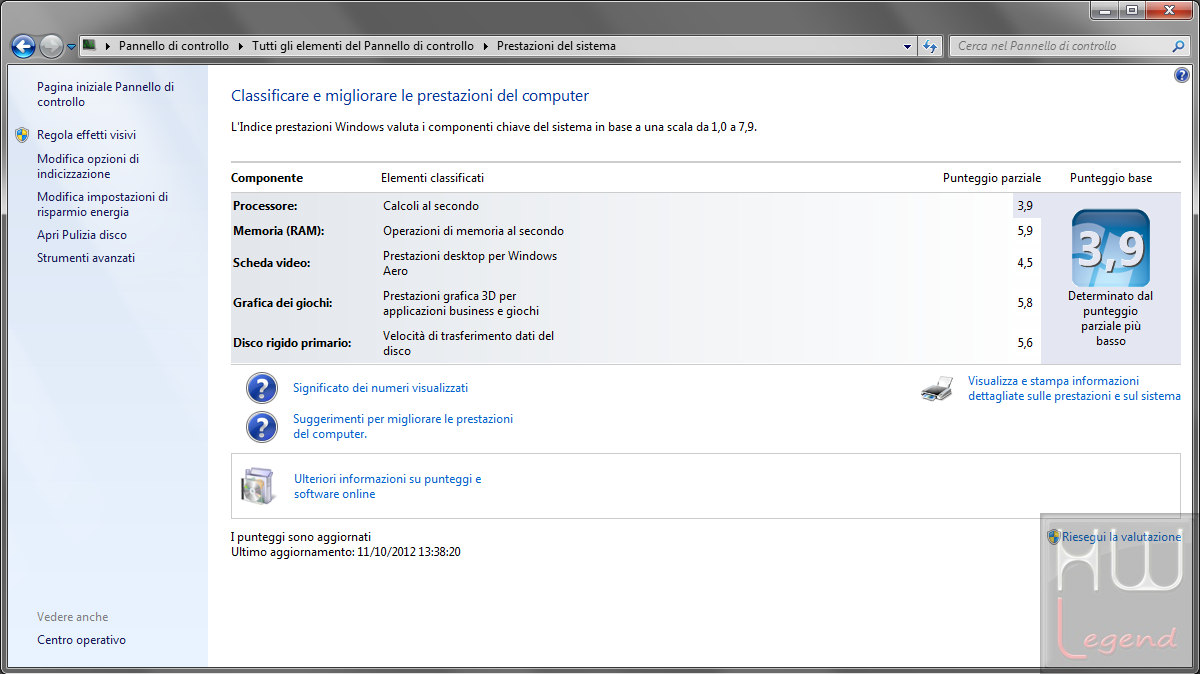The image size is (1200, 674).
Task: Click the Control Panel icon in address bar
Action: (89, 45)
